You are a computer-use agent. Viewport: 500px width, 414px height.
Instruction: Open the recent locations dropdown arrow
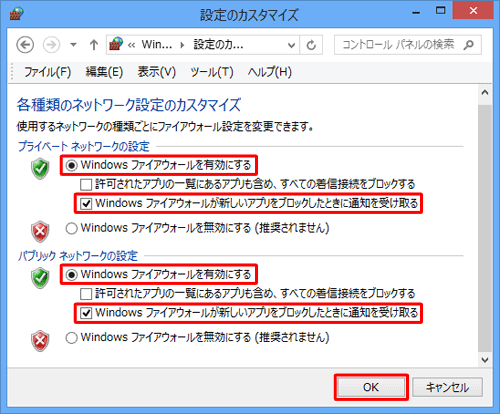point(73,45)
